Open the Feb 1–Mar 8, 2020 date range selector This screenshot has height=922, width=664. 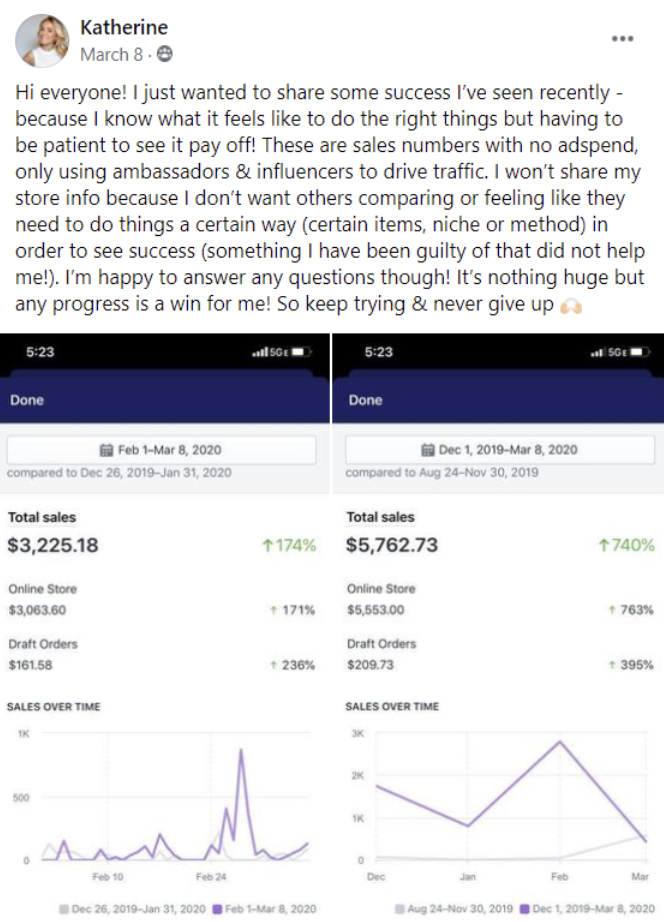click(163, 450)
